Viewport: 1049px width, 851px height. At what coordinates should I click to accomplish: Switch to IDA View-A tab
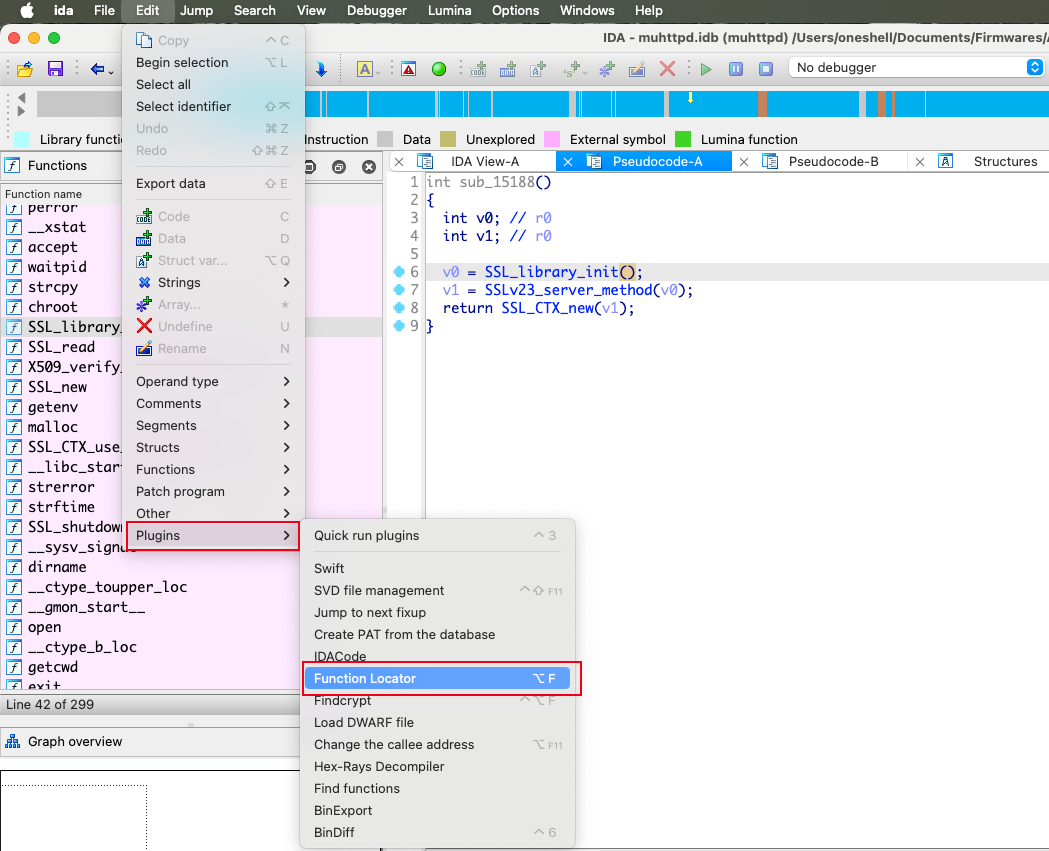[x=484, y=161]
